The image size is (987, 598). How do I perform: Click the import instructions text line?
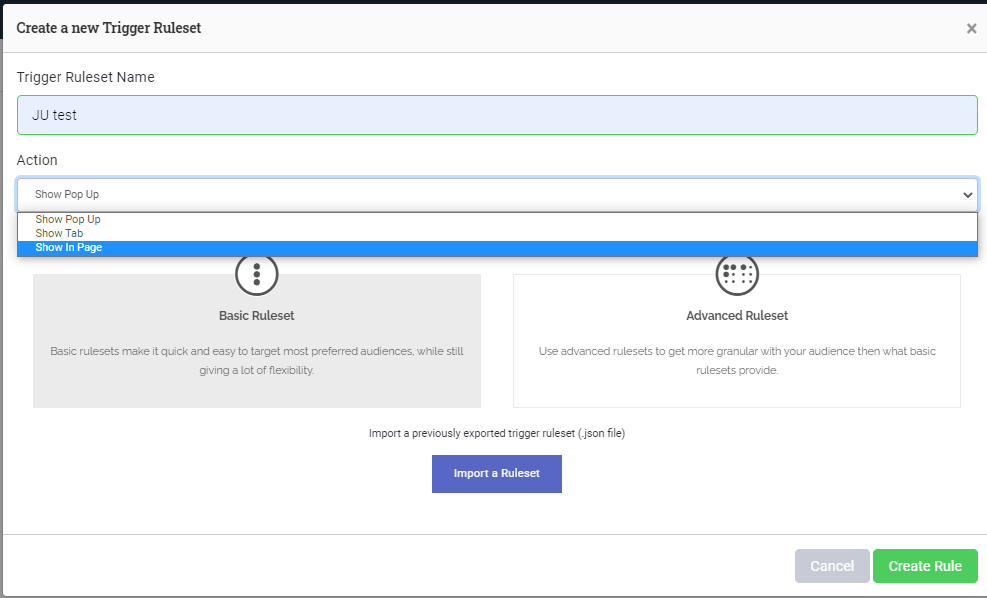click(497, 433)
